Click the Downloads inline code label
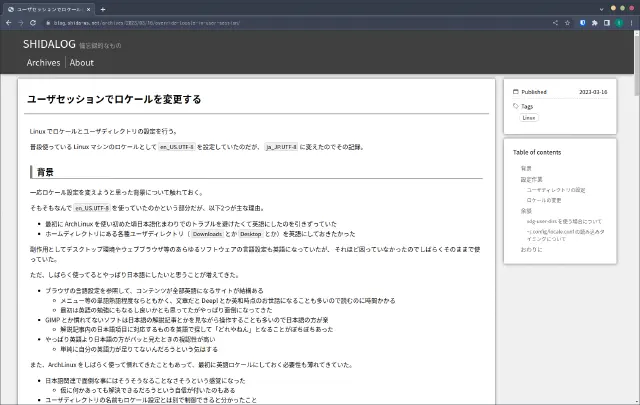The width and height of the screenshot is (640, 405). point(207,234)
